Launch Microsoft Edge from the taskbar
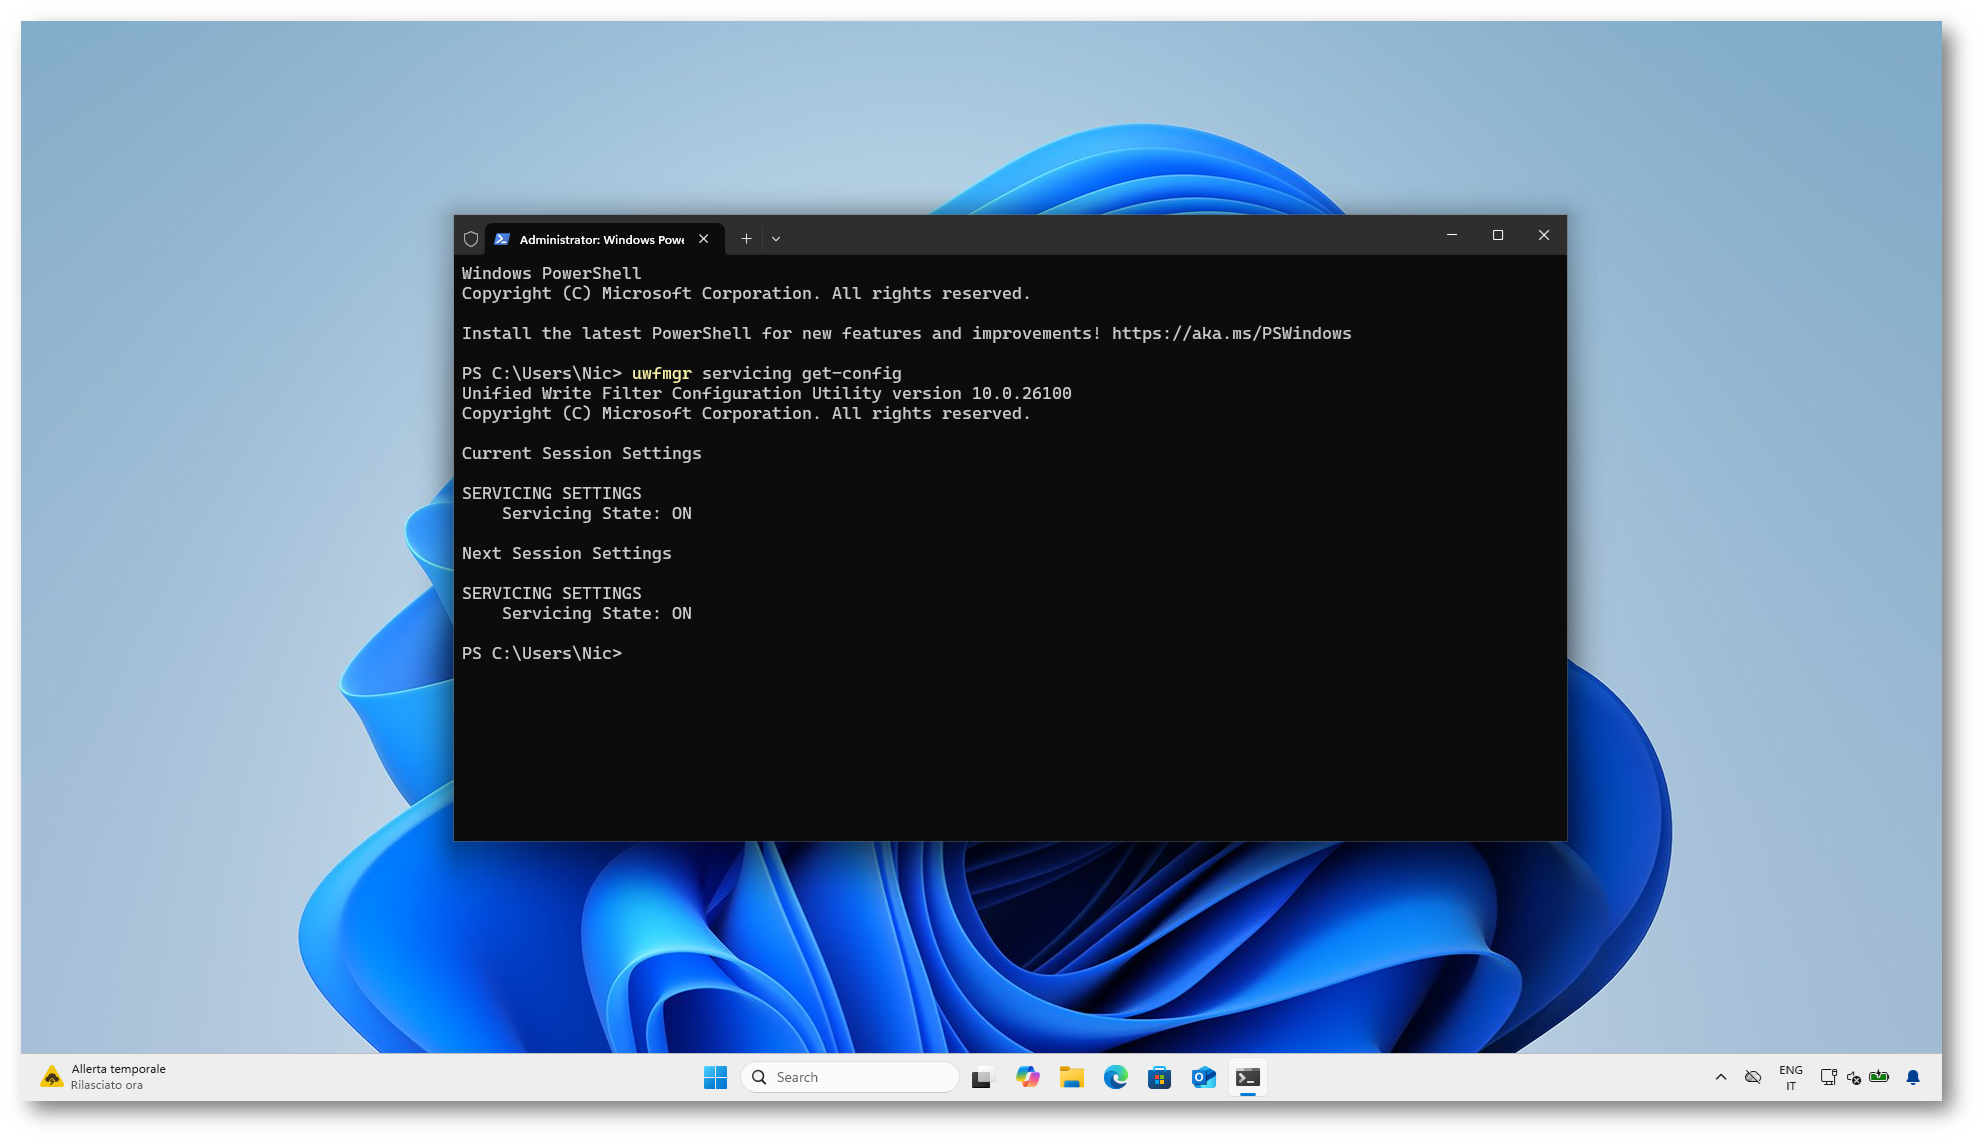The height and width of the screenshot is (1143, 1984). 1116,1077
